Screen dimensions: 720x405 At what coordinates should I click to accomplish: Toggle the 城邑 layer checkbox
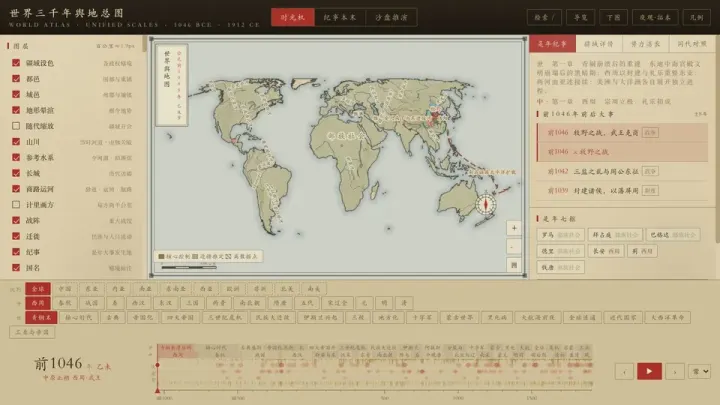tap(16, 94)
